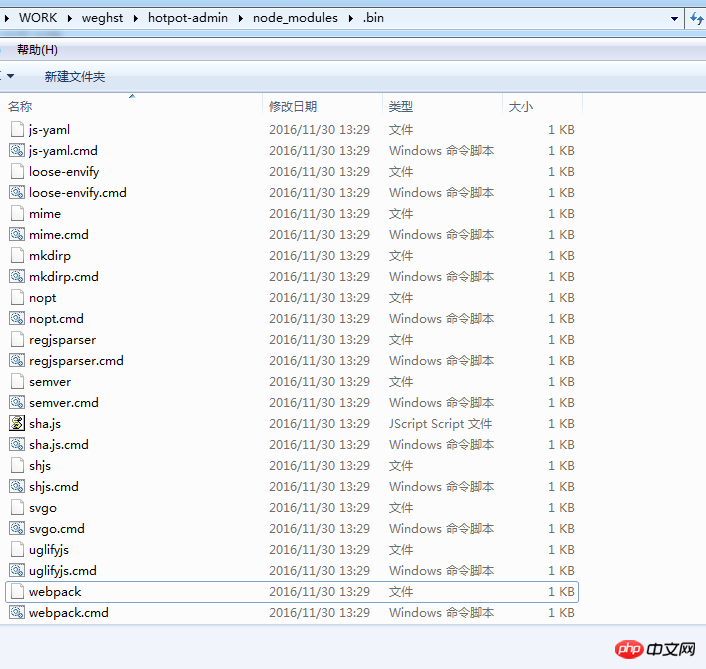The image size is (706, 669).
Task: Sort by 类型 column header
Action: (442, 106)
